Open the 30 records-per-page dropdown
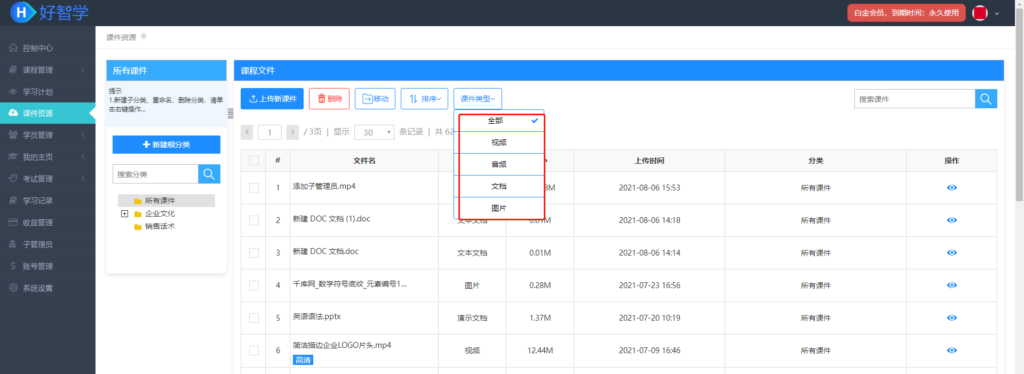The width and height of the screenshot is (1024, 374). click(x=374, y=132)
